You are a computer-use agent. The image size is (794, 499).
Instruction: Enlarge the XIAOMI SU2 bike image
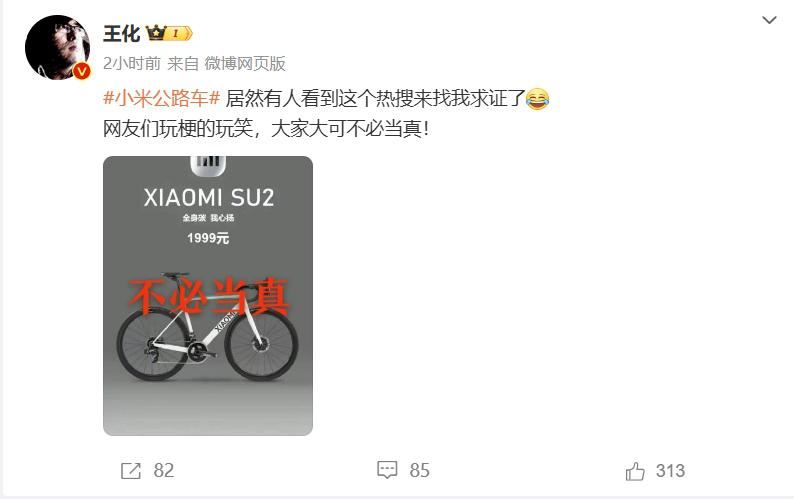[x=208, y=296]
